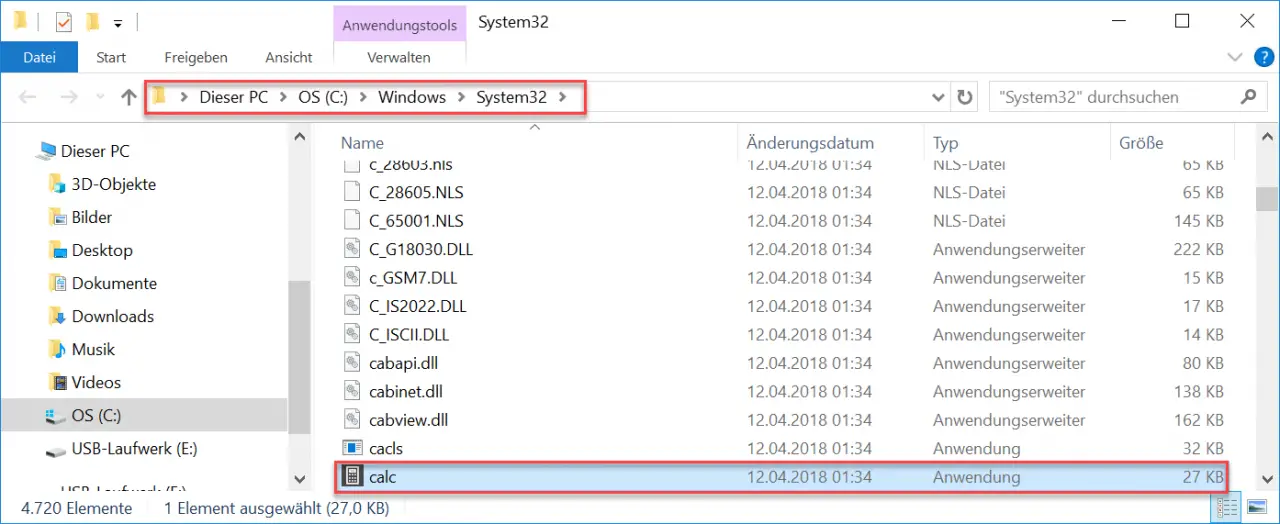Sort by the Änderungsdatum column header
This screenshot has width=1280, height=524.
[x=810, y=143]
